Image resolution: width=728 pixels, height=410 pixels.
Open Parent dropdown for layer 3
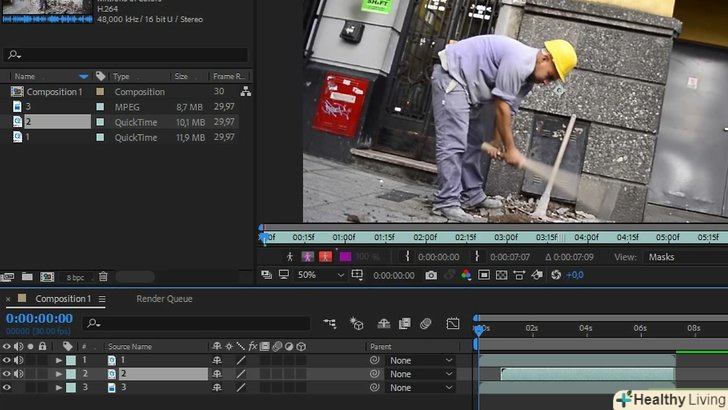point(420,388)
